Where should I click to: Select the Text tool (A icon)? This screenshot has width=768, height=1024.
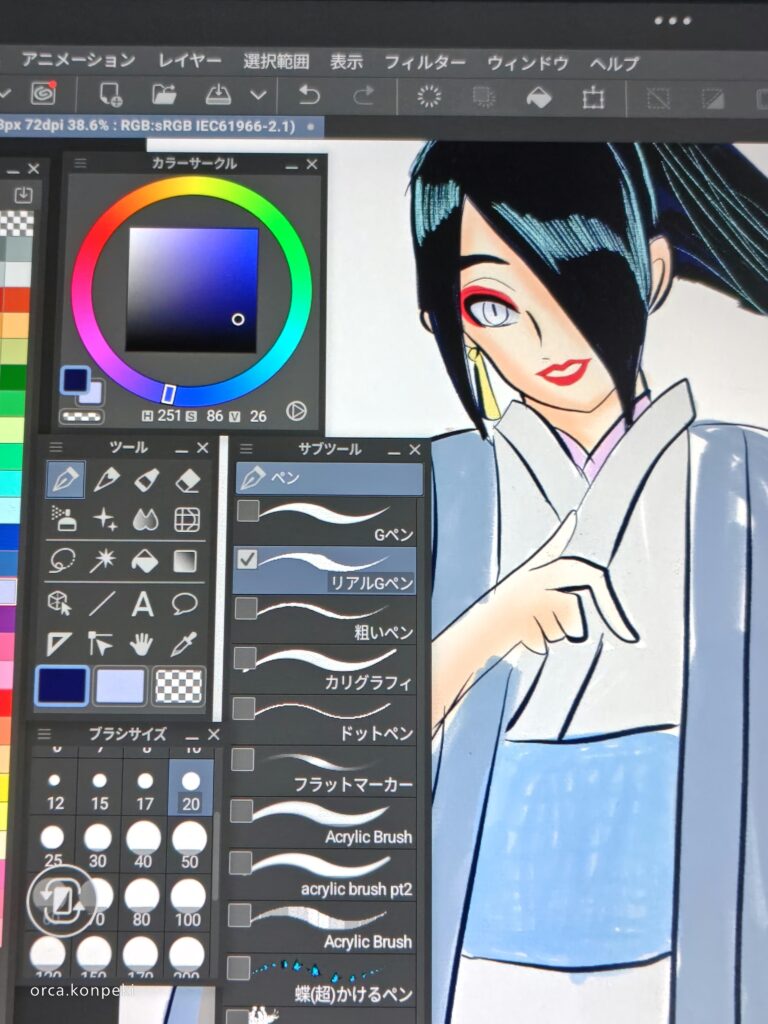click(x=144, y=603)
